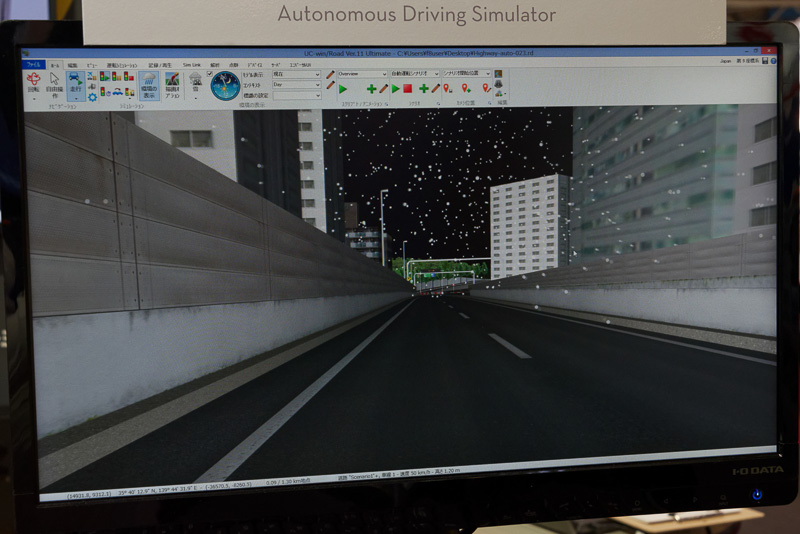Toggle environment display rain-cloud button

tap(149, 85)
